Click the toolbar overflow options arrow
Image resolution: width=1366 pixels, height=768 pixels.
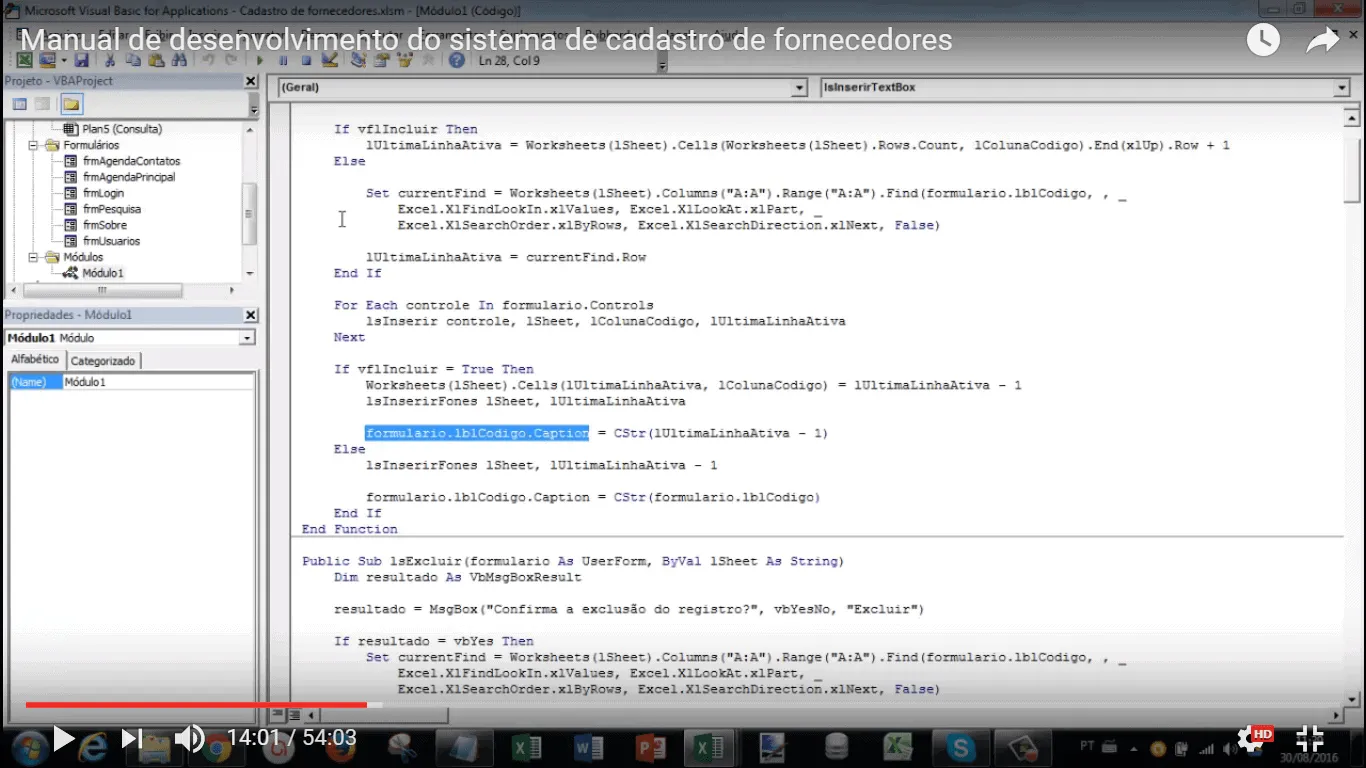662,66
